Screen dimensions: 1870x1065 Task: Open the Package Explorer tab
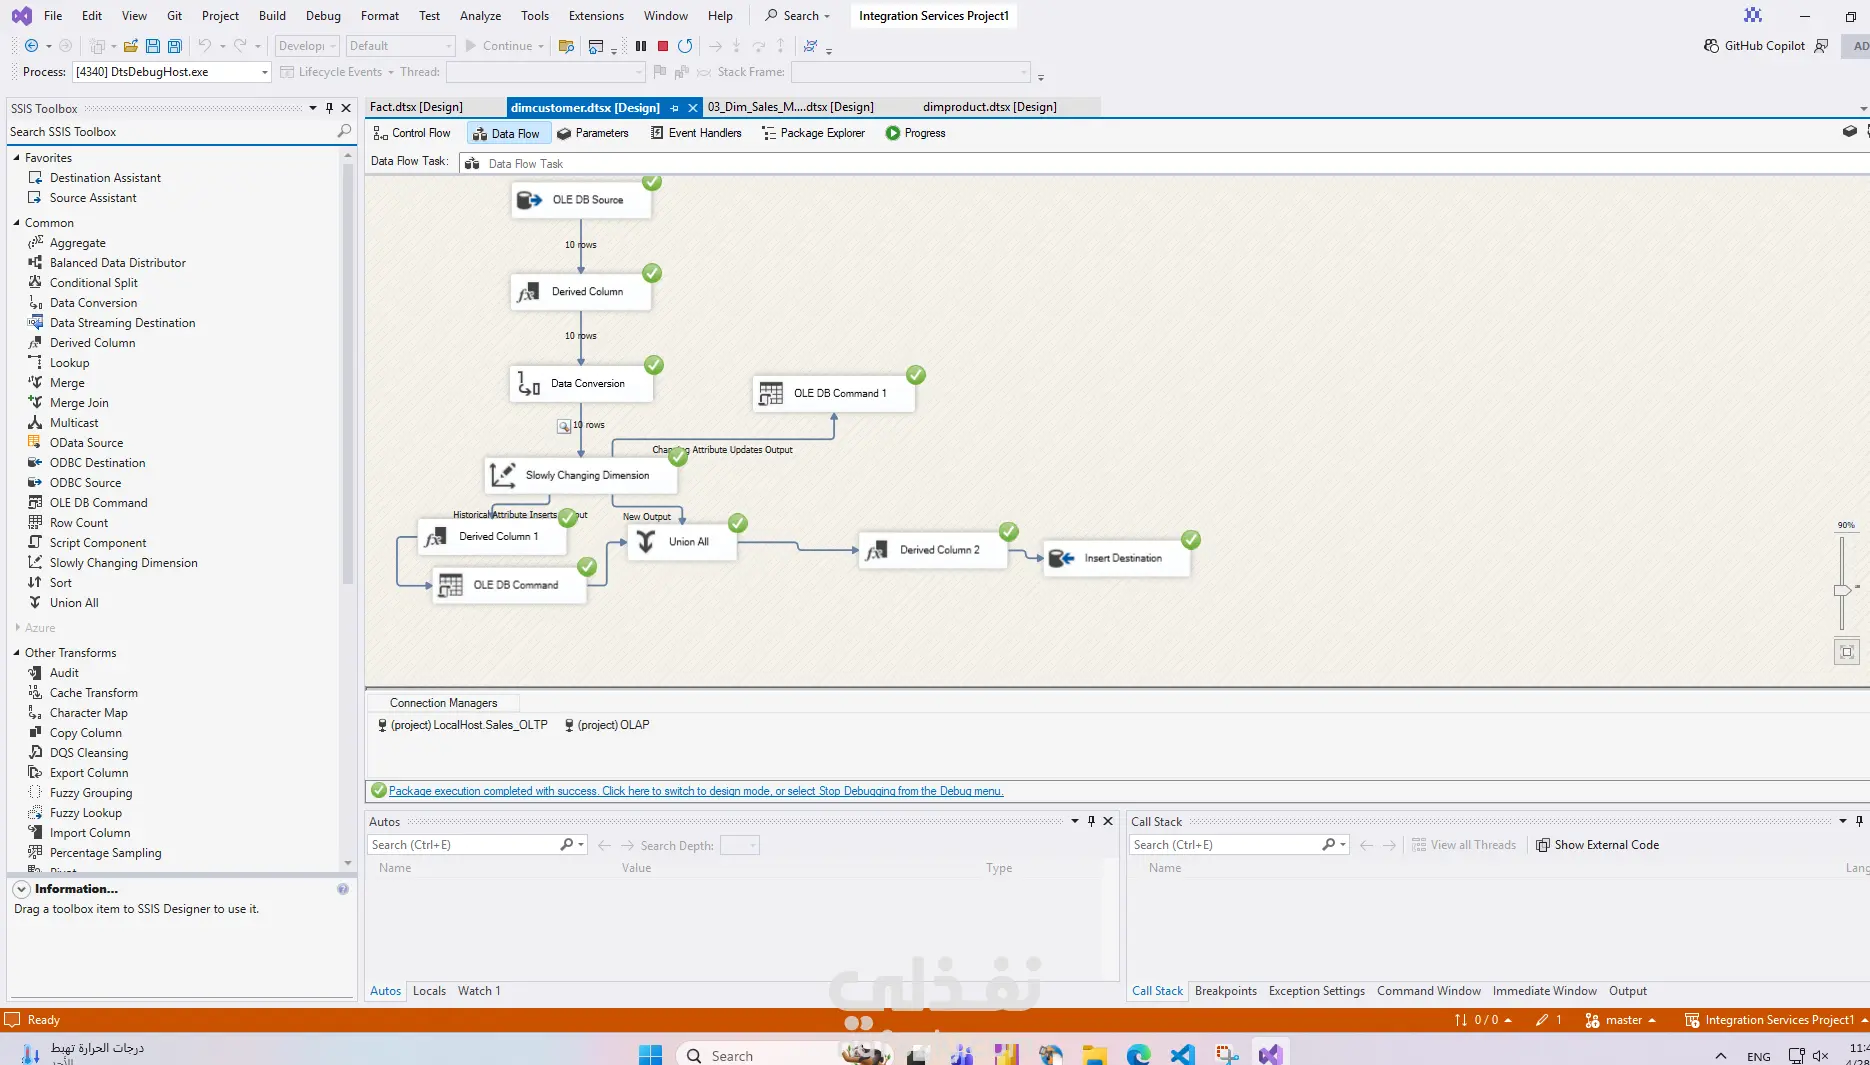pos(813,133)
